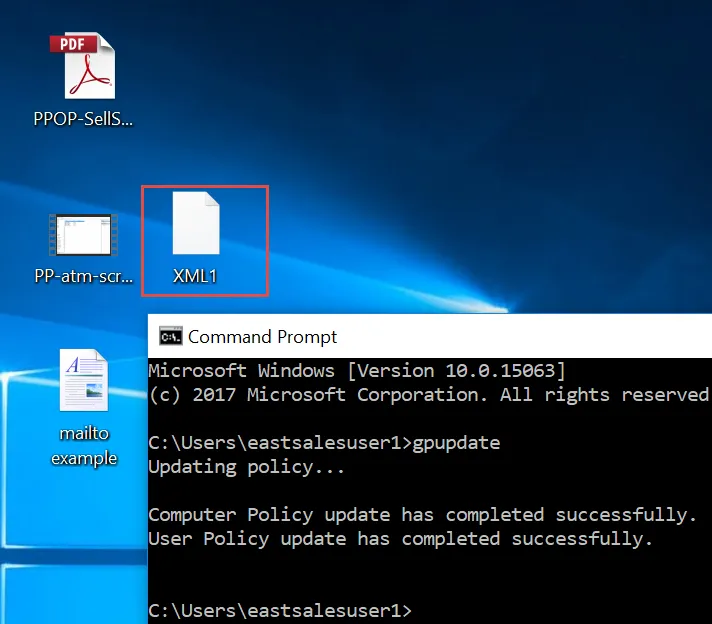Click the "XML1" file name label
The image size is (712, 624).
195,276
